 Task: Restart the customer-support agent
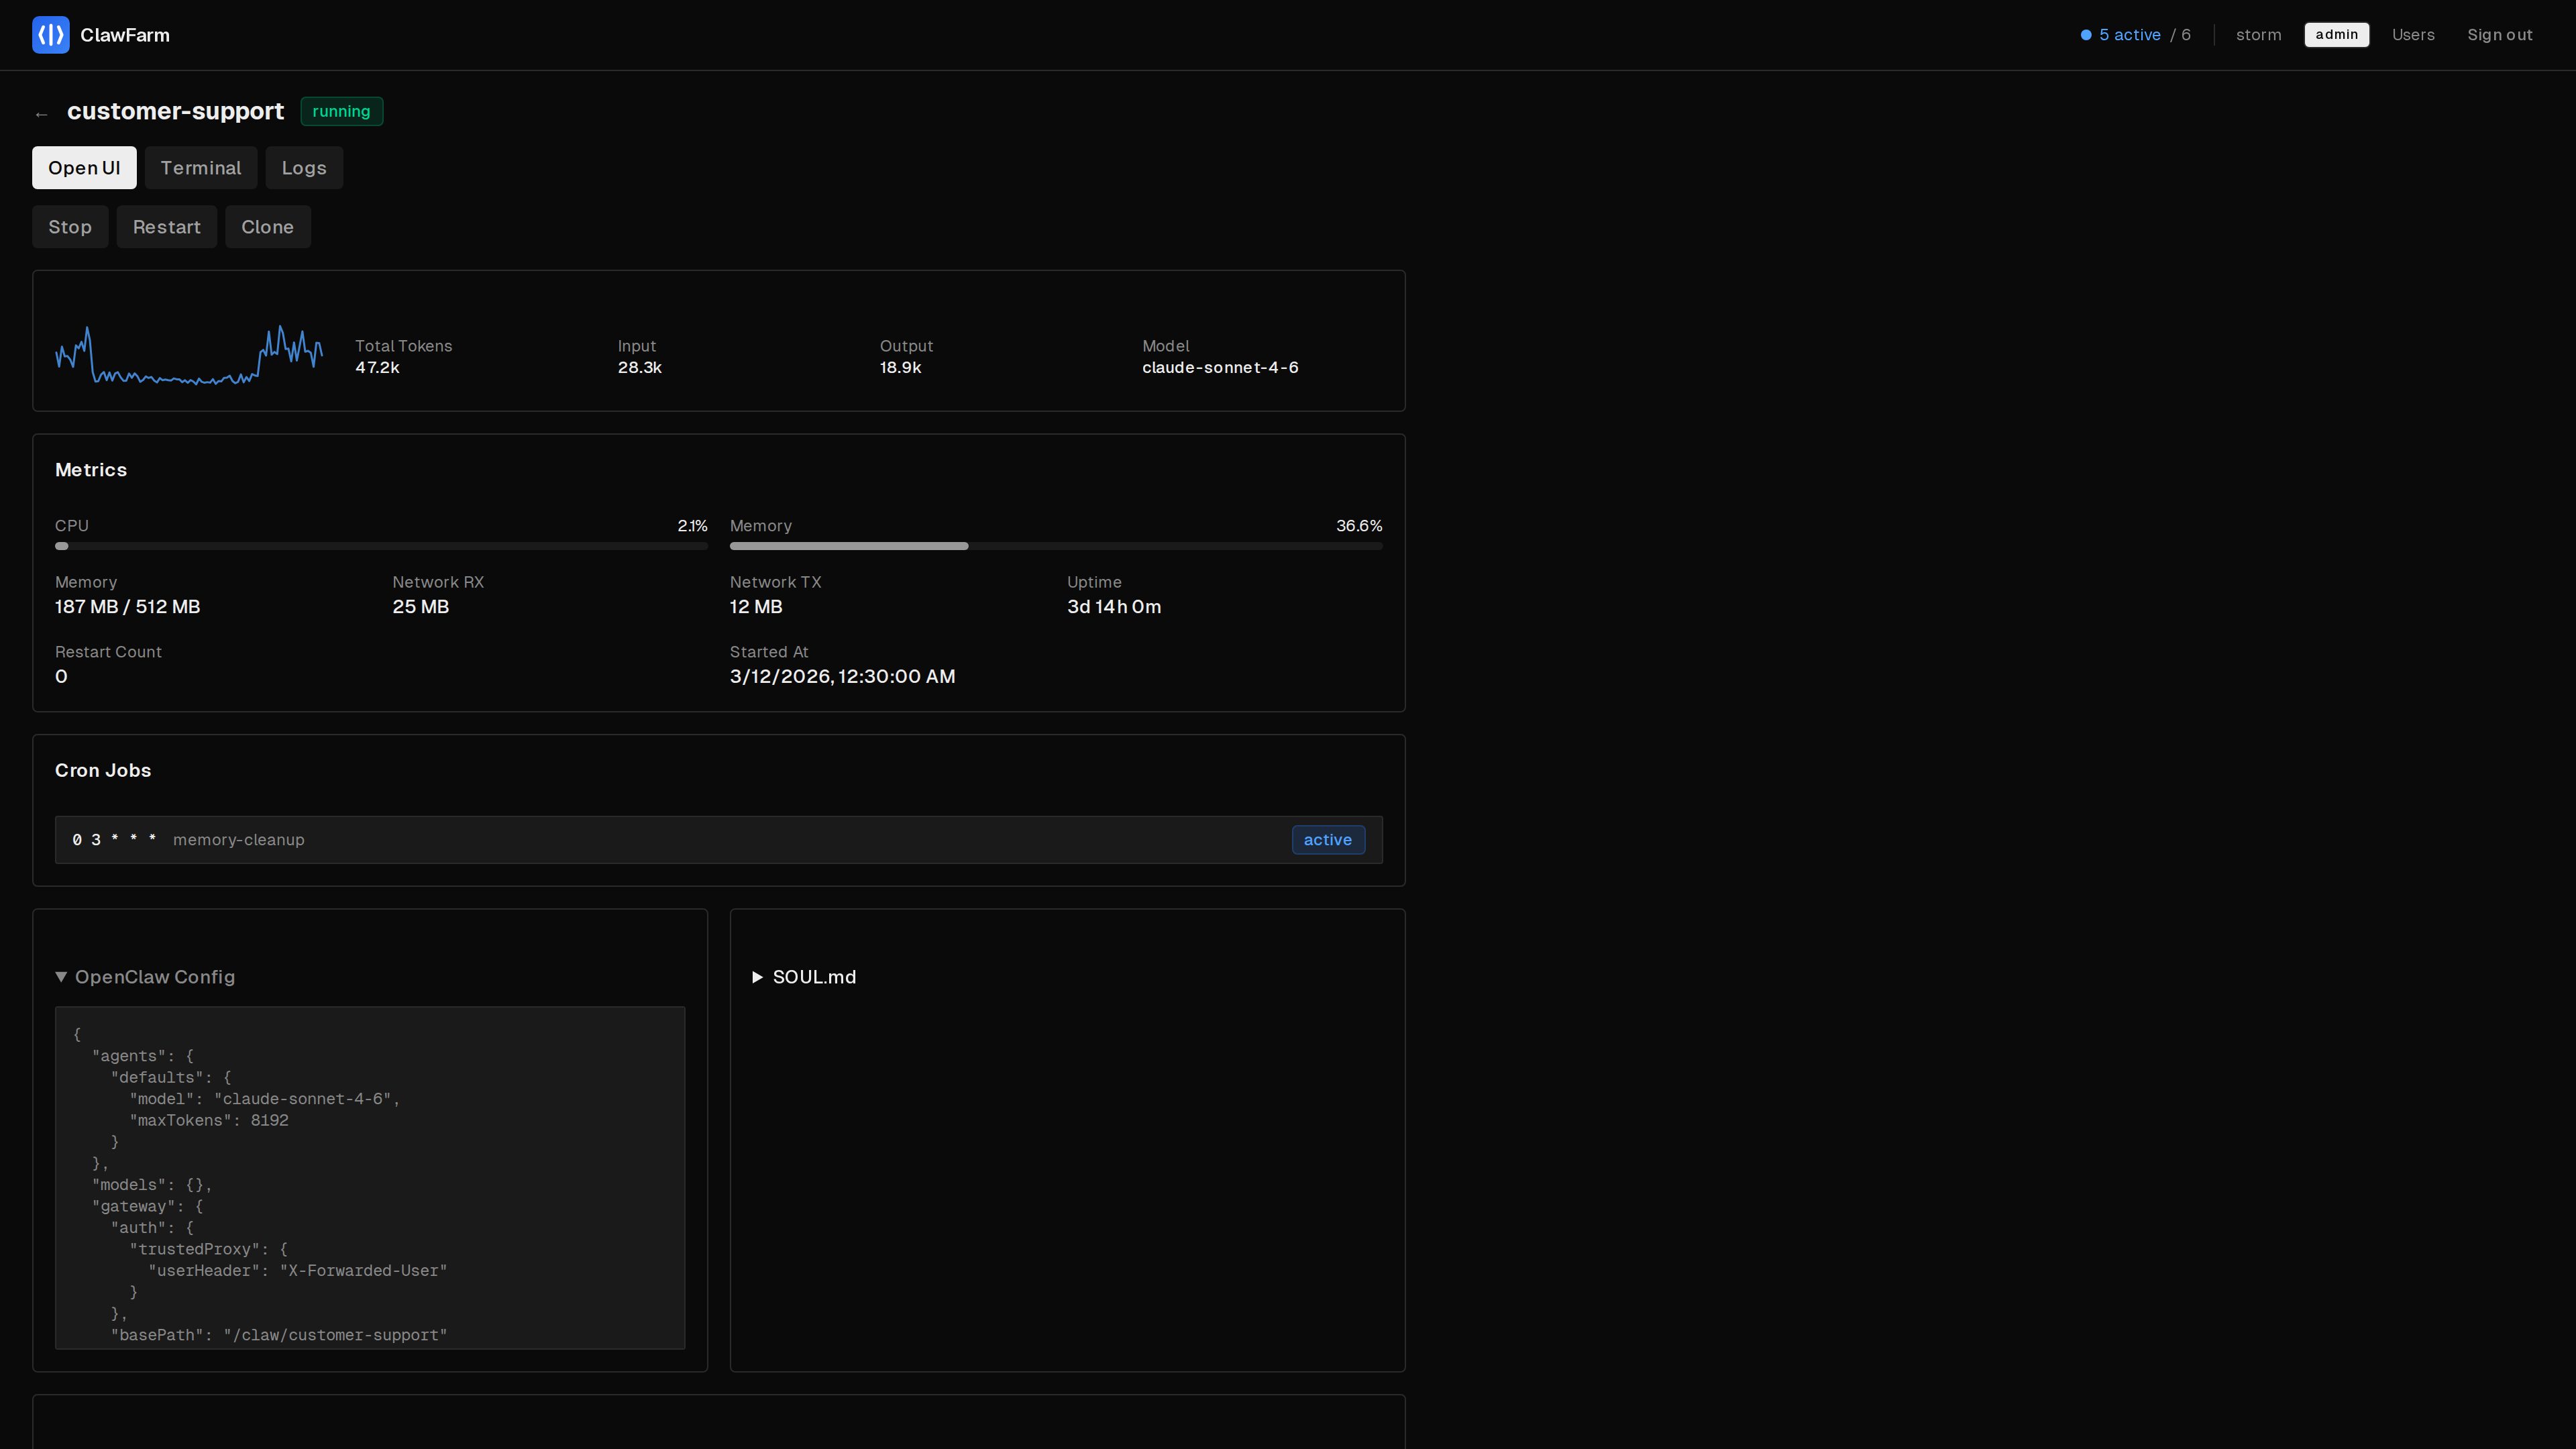coord(166,227)
